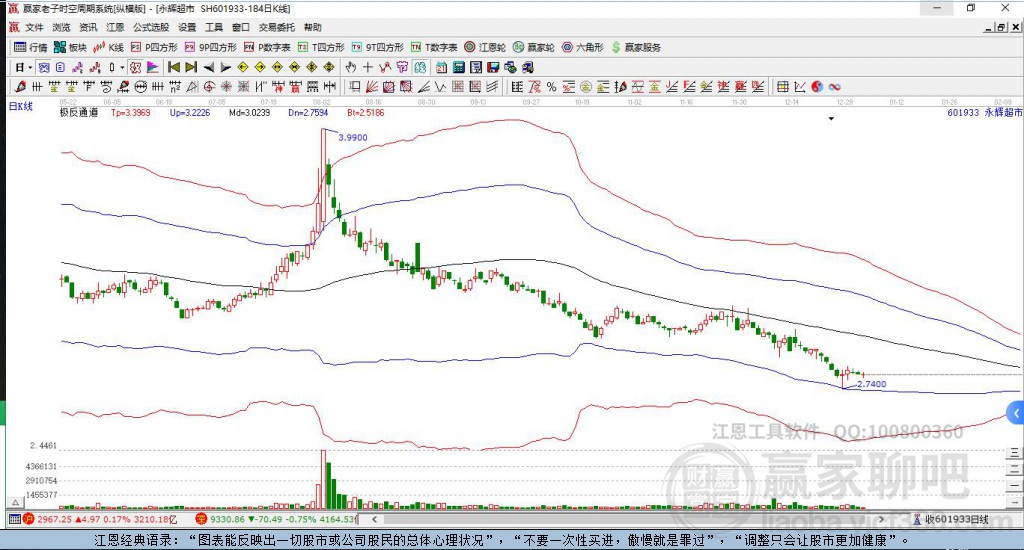Click the colorful flag icon
Screen dimensions: 1024x550
tap(152, 67)
